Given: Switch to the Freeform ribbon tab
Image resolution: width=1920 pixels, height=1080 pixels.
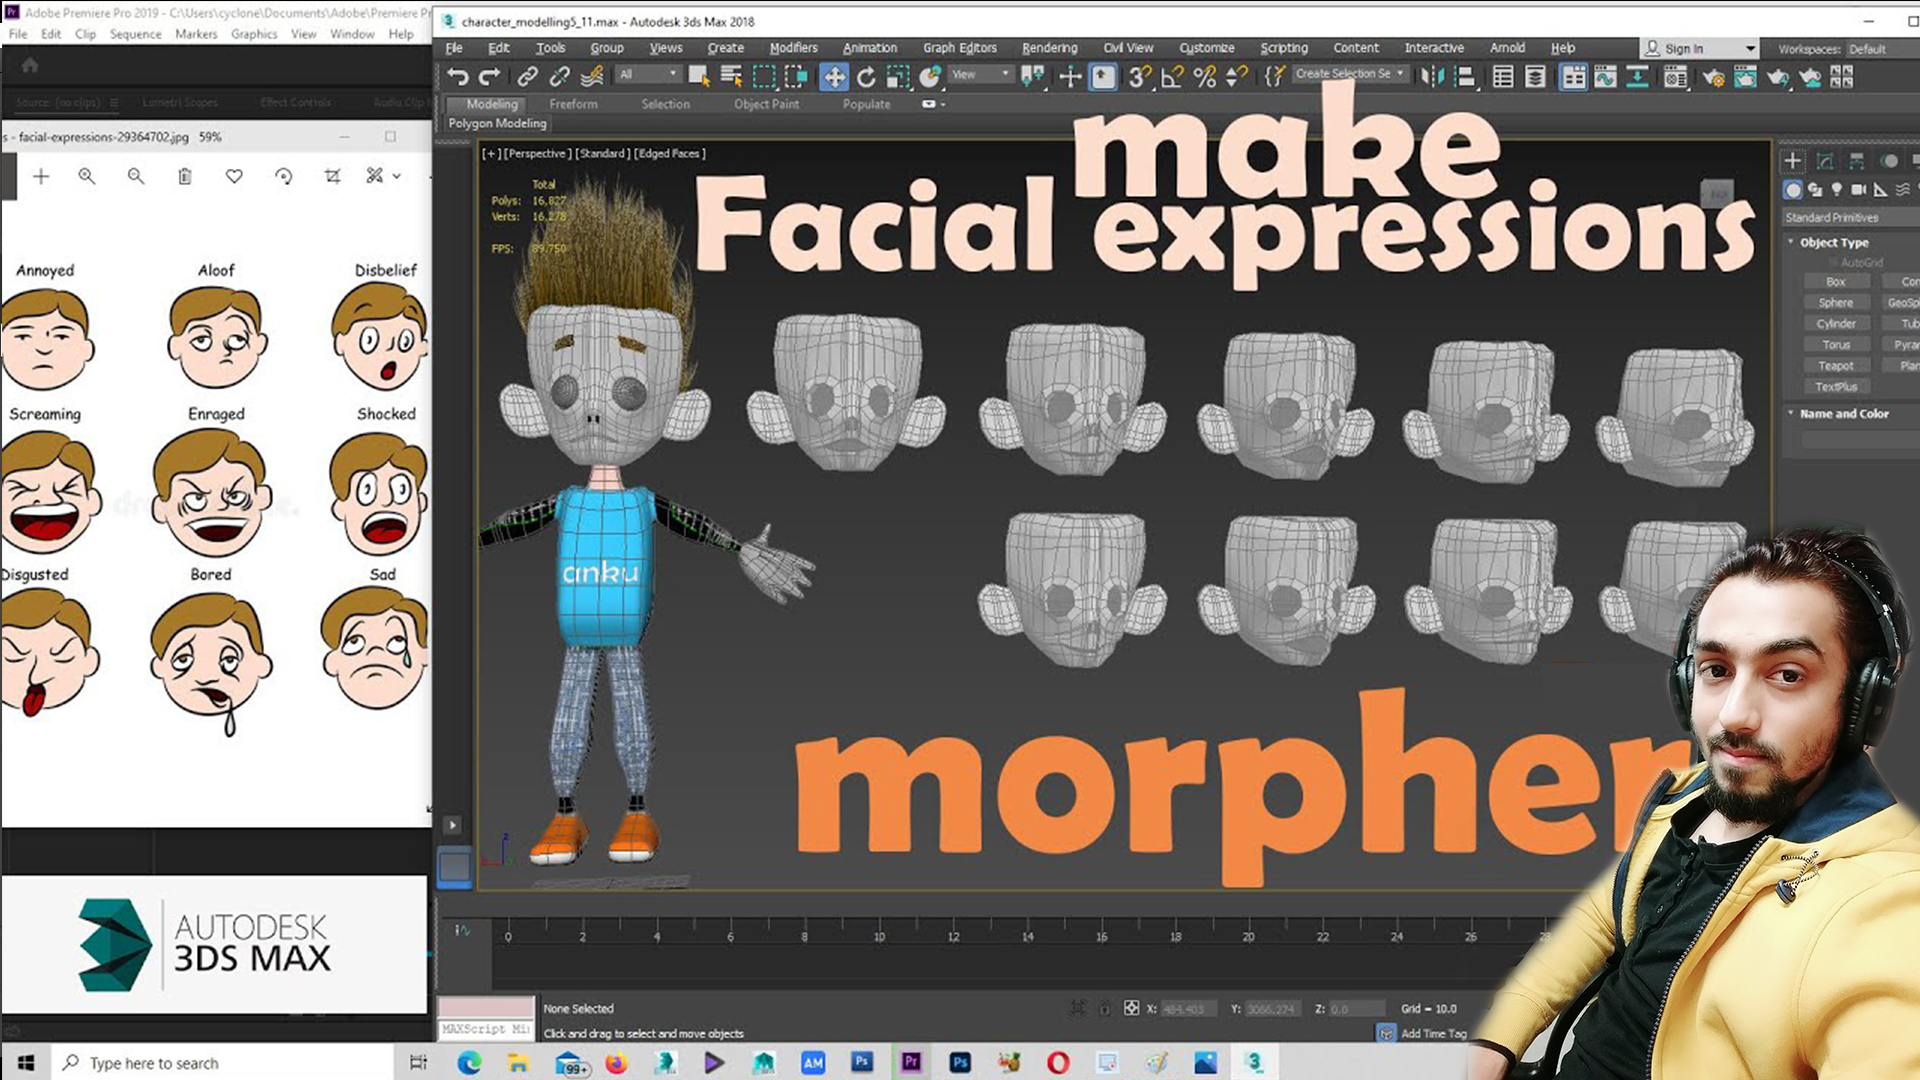Looking at the screenshot, I should click(573, 104).
